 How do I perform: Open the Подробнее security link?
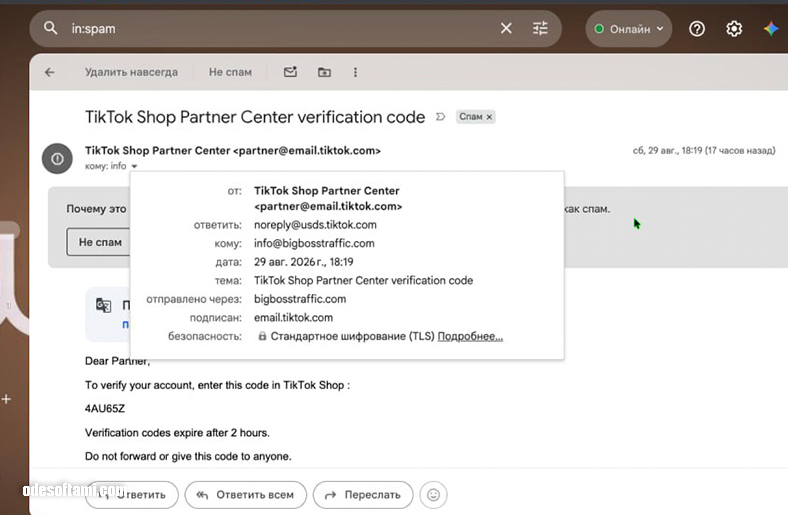(470, 336)
